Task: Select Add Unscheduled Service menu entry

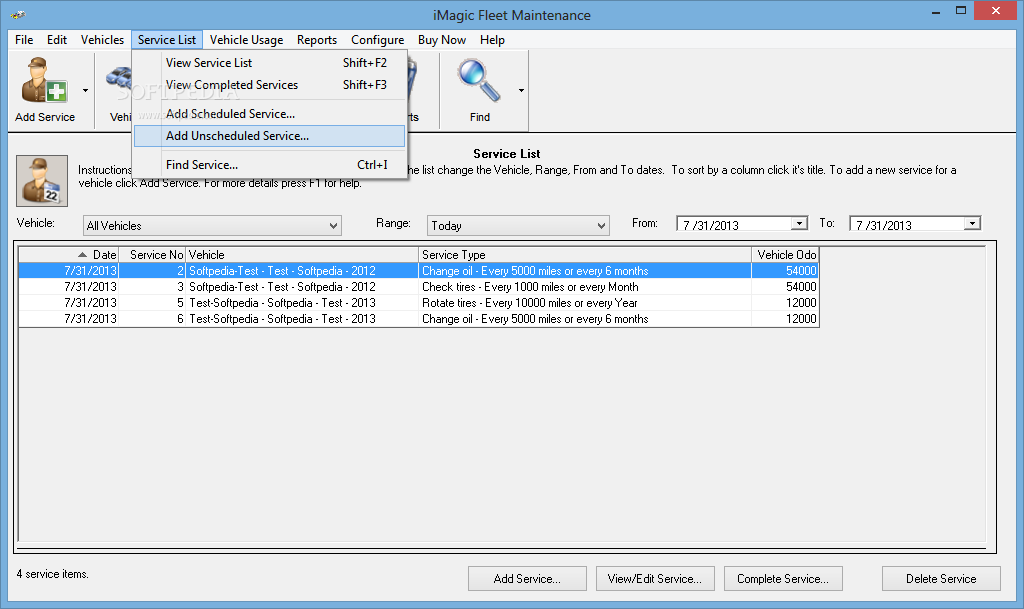Action: (x=269, y=136)
